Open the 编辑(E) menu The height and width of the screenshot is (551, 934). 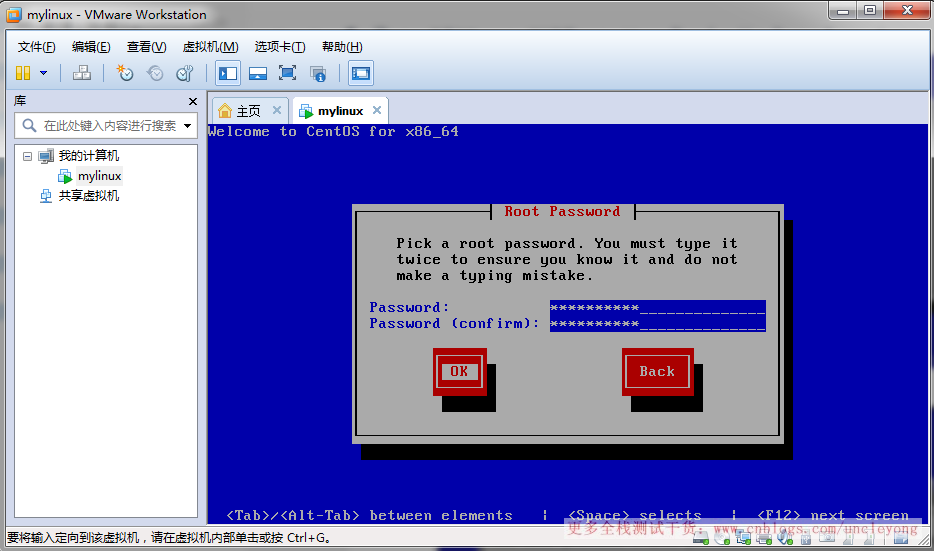pos(91,47)
